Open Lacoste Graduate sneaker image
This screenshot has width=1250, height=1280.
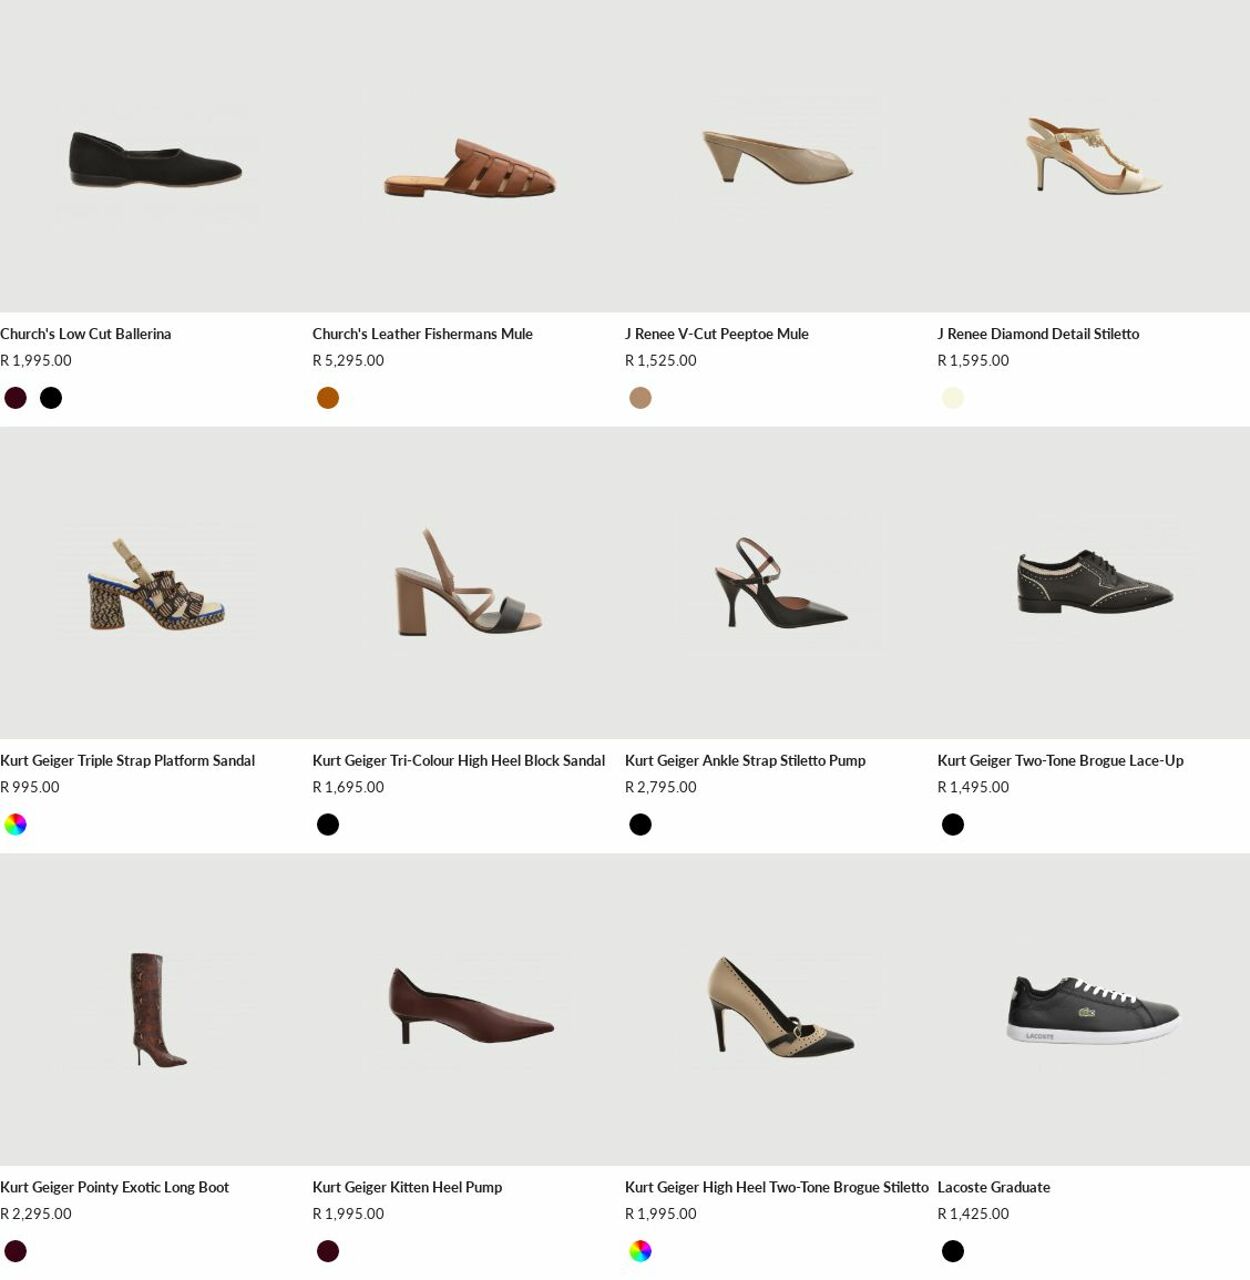1093,1010
